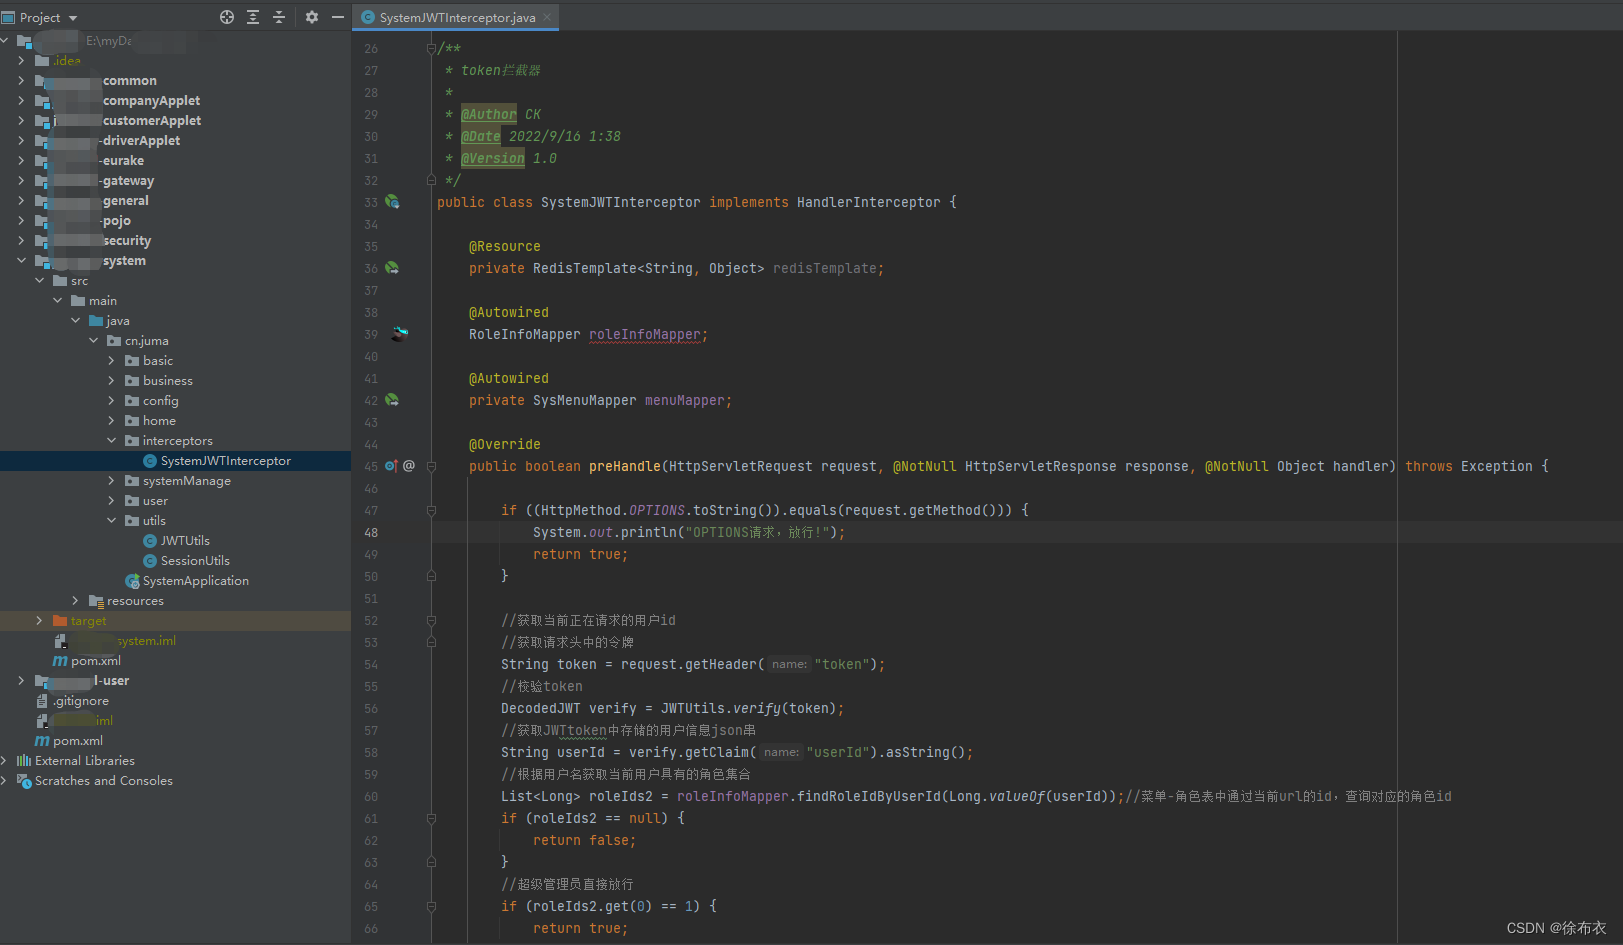This screenshot has height=945, width=1623.
Task: Fold the preHandle method at line 45
Action: 431,466
